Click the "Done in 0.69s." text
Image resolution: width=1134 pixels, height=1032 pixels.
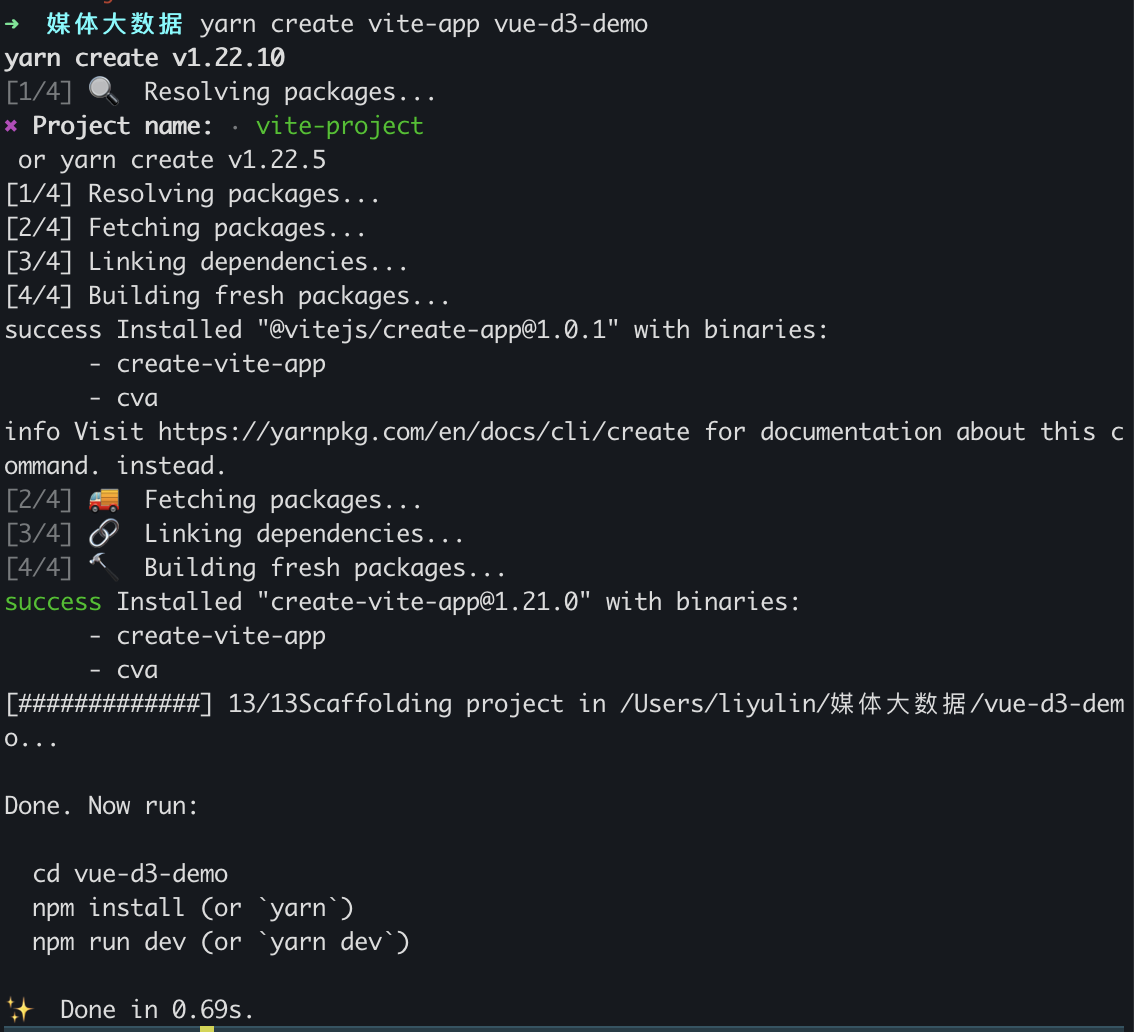point(157,1010)
